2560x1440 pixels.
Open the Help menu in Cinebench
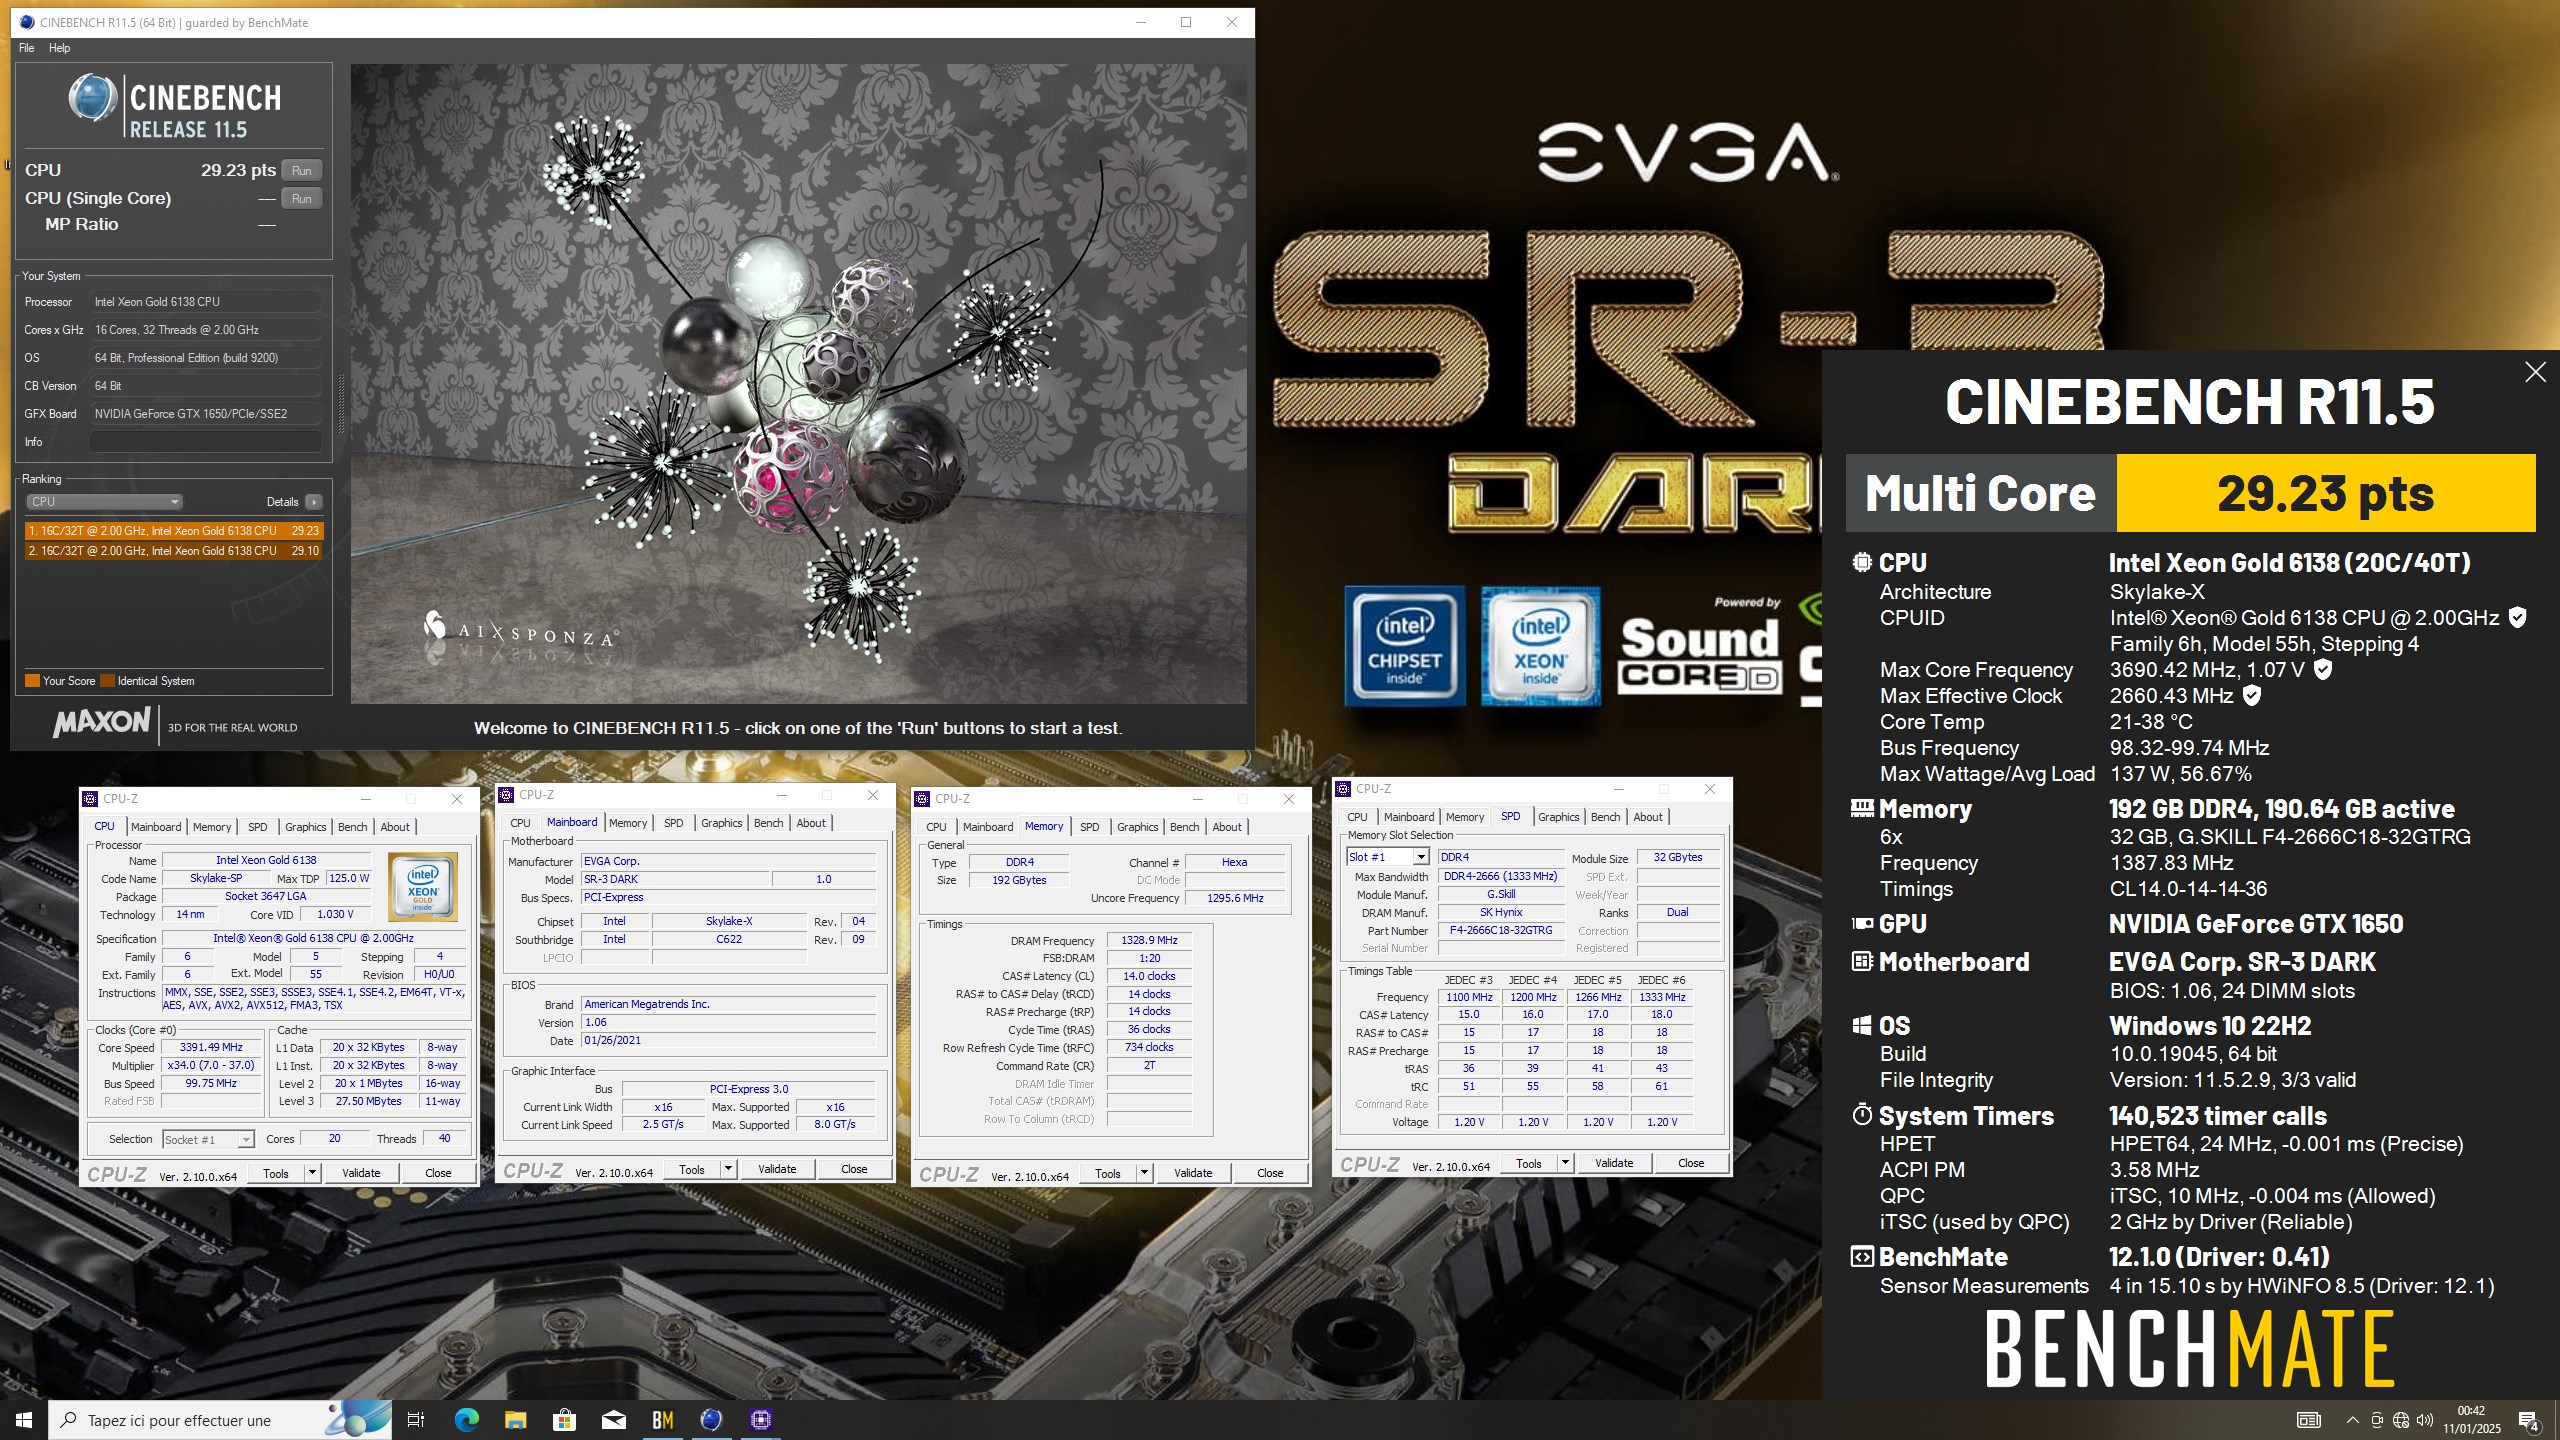[x=59, y=48]
